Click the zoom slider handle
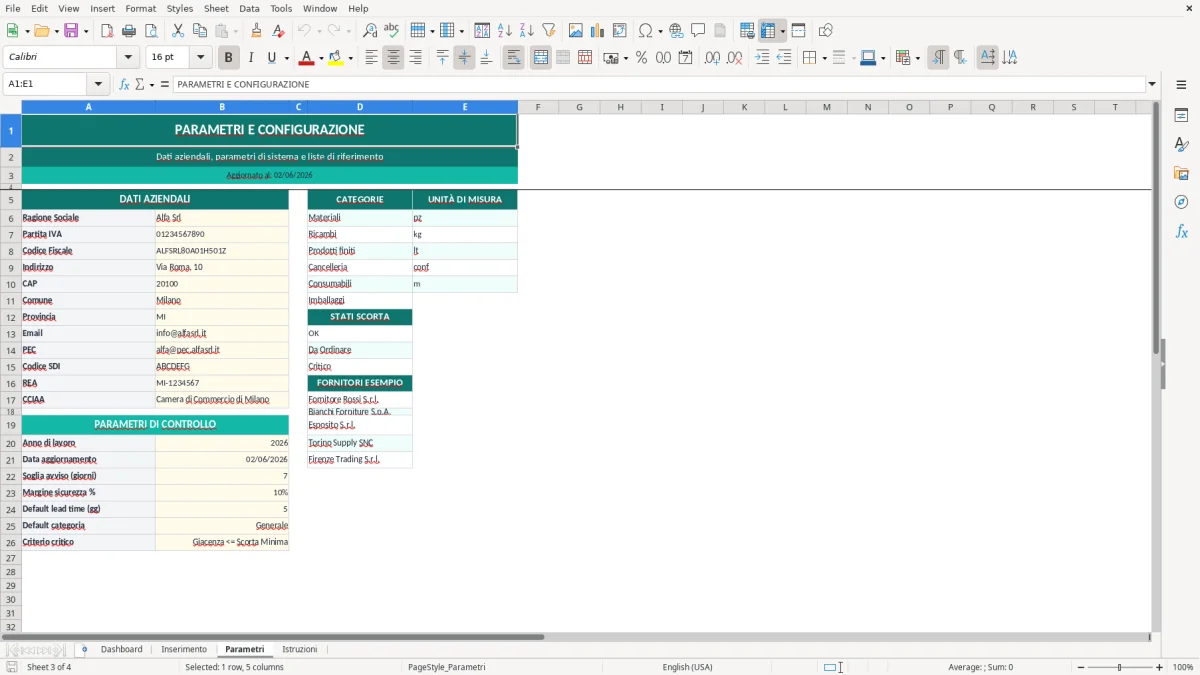 (1120, 667)
